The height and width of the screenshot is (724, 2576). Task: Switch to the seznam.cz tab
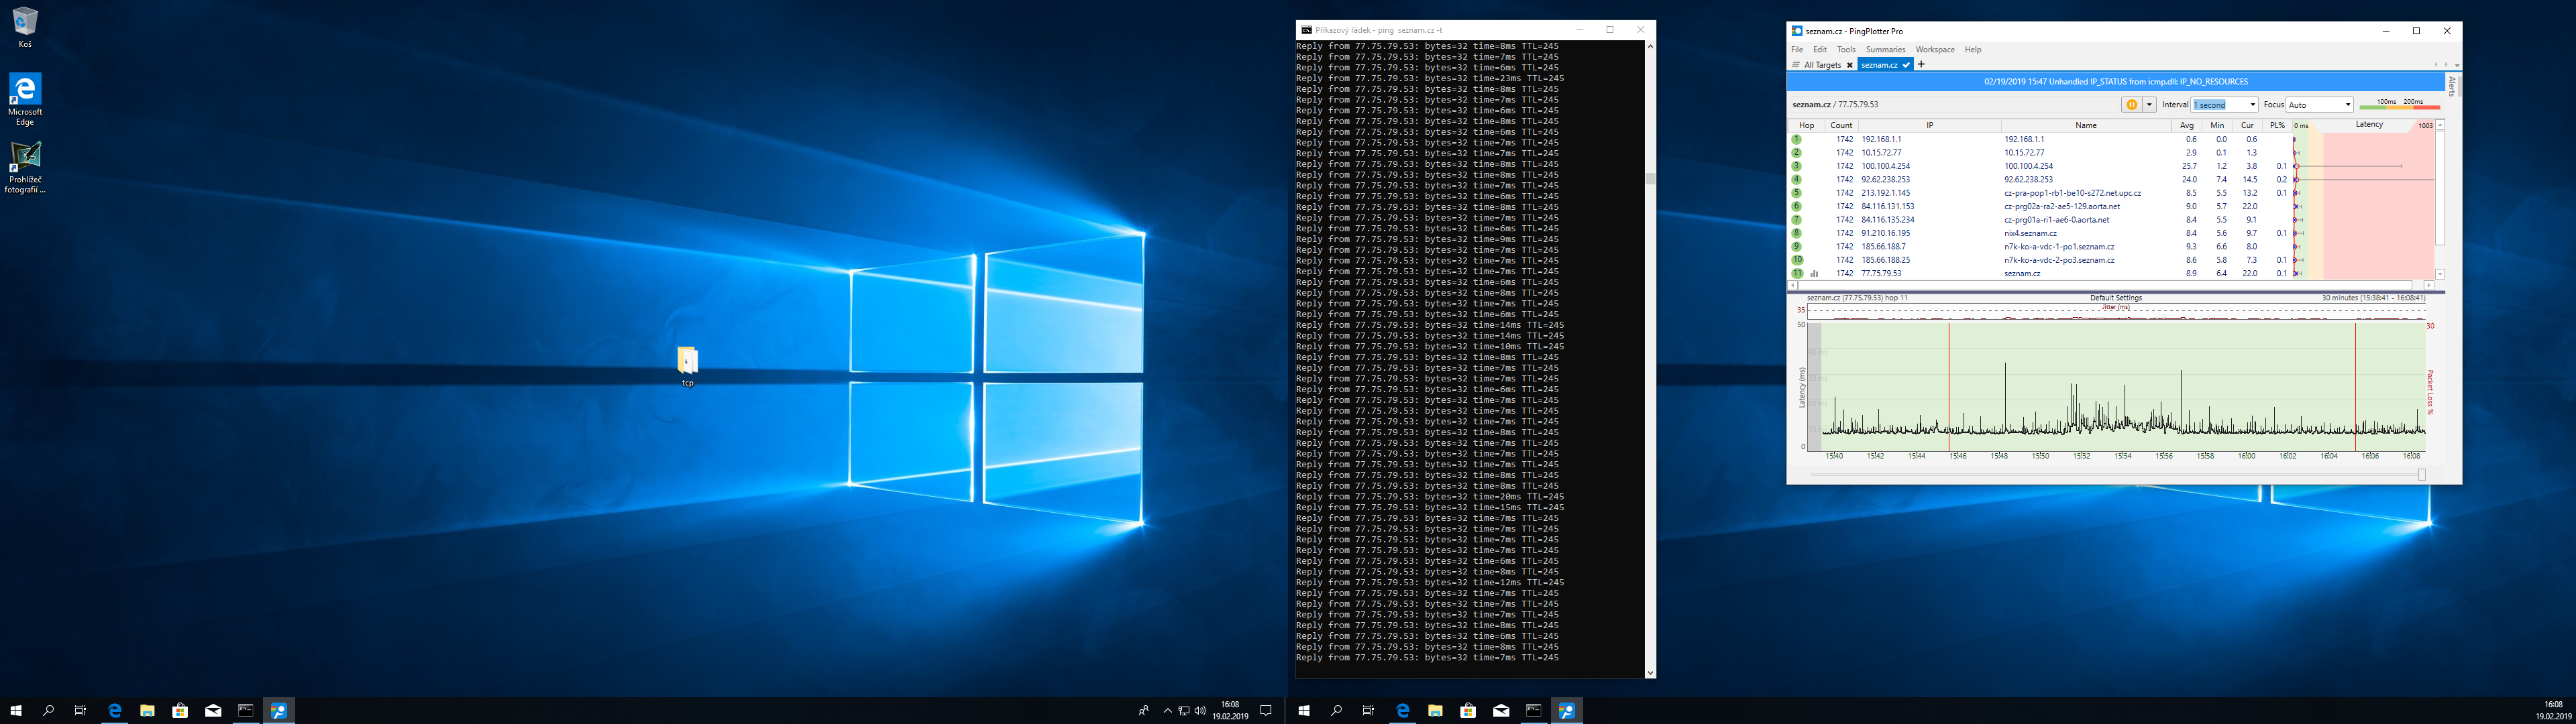pyautogui.click(x=1879, y=65)
